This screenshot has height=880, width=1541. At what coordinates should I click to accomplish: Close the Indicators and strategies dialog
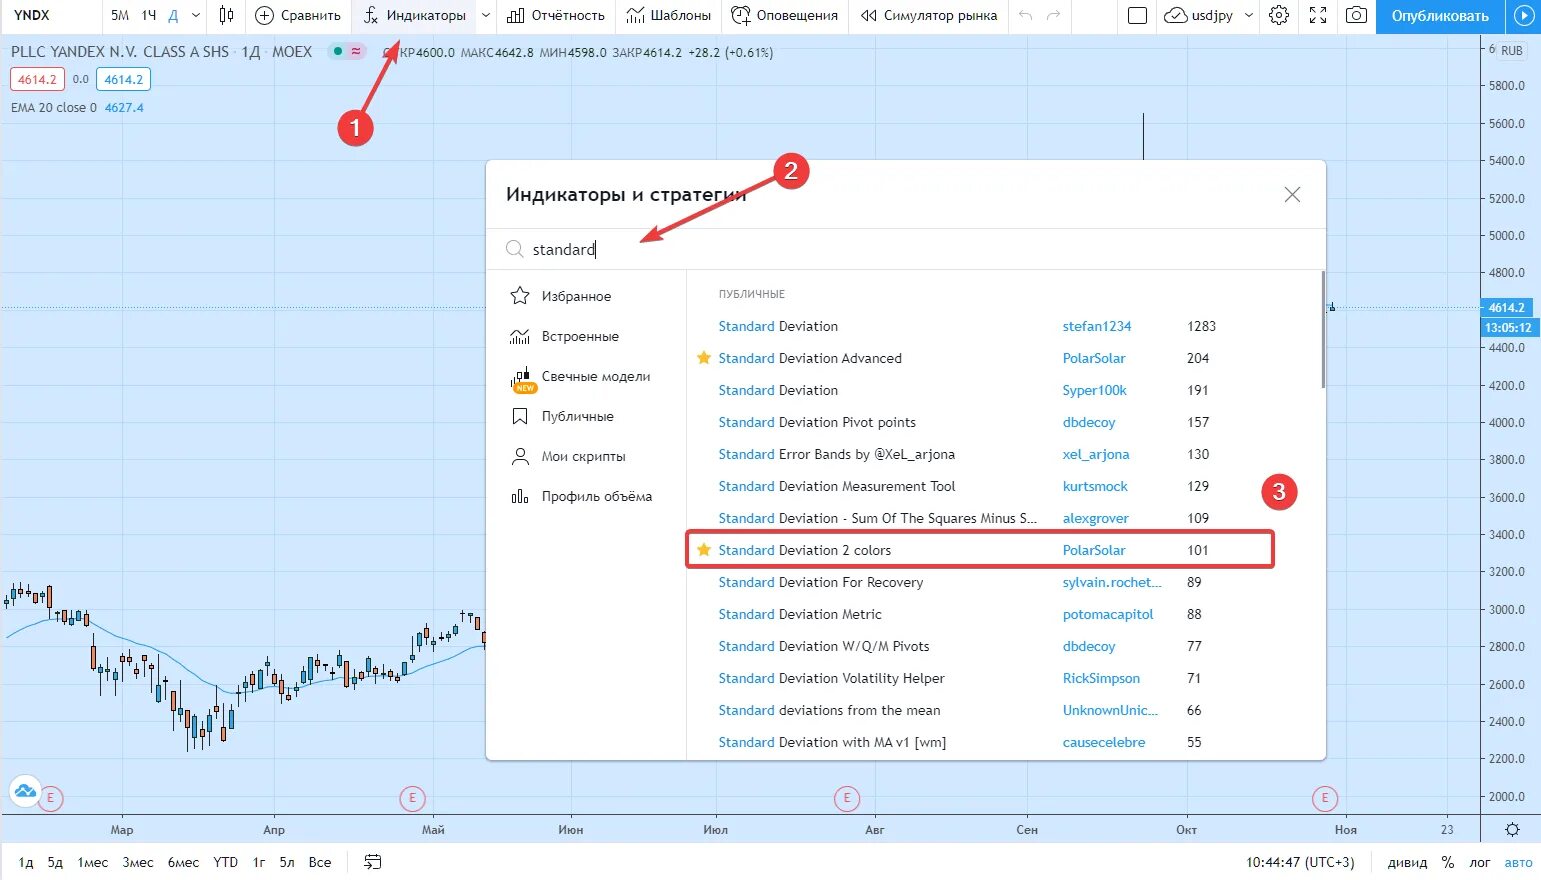pyautogui.click(x=1292, y=195)
